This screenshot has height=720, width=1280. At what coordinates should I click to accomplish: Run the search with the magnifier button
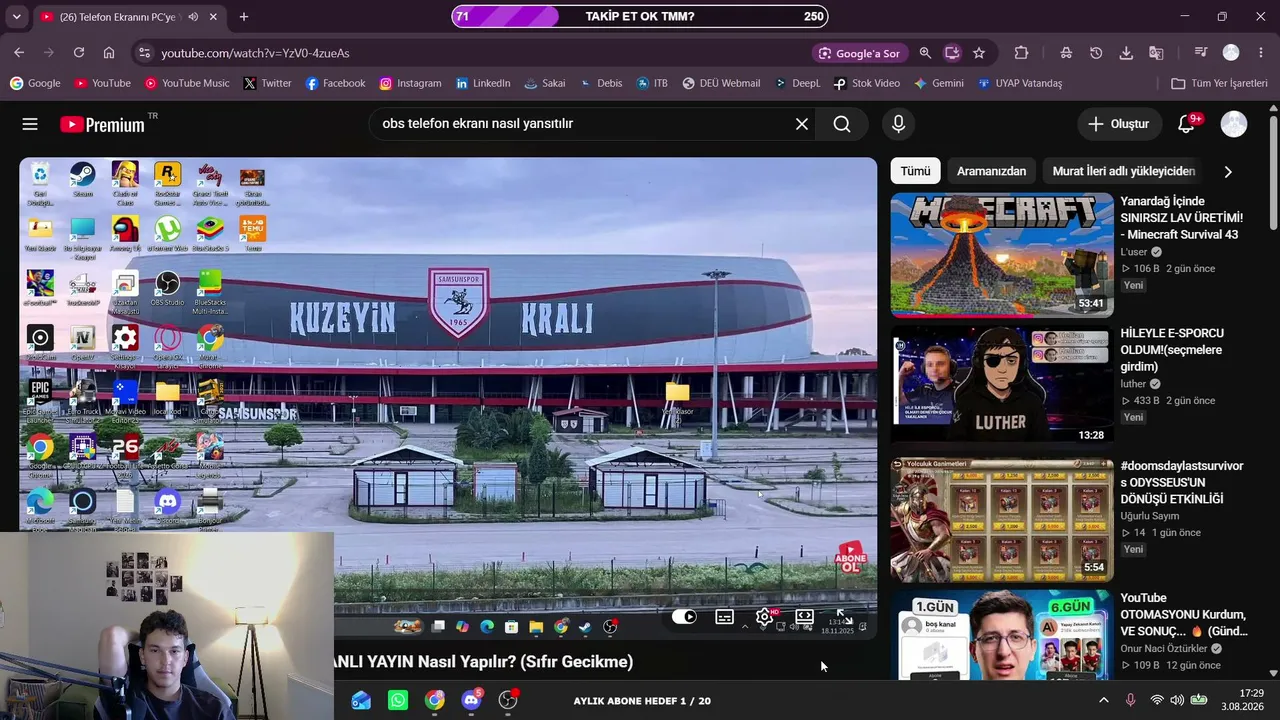click(x=842, y=124)
